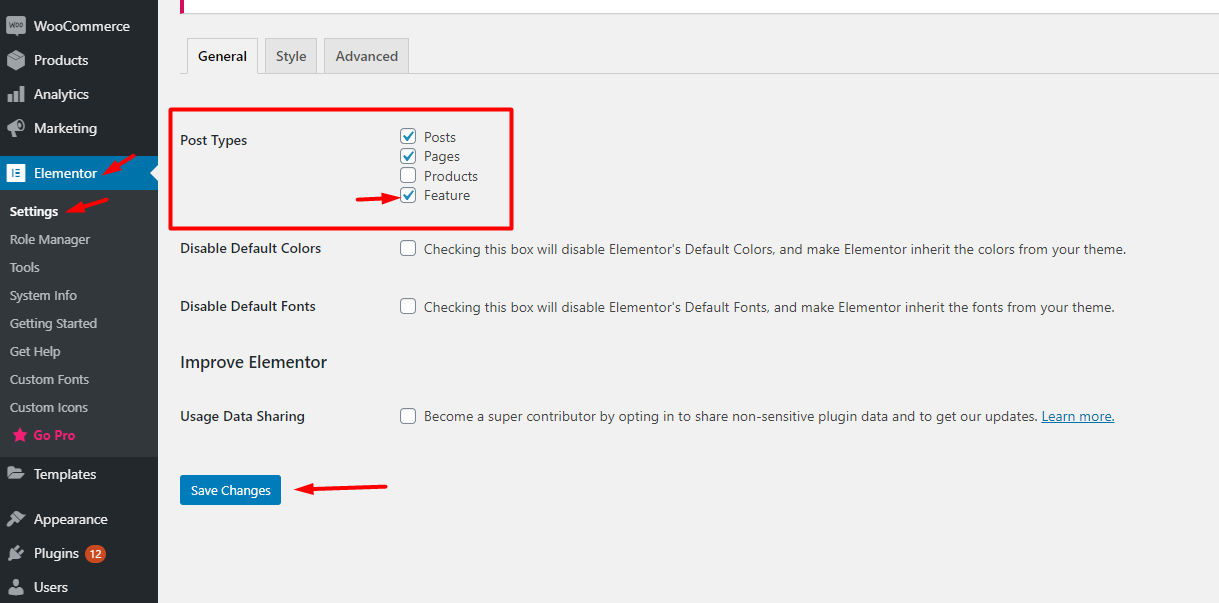
Task: Click the Go Pro star icon
Action: pos(19,435)
